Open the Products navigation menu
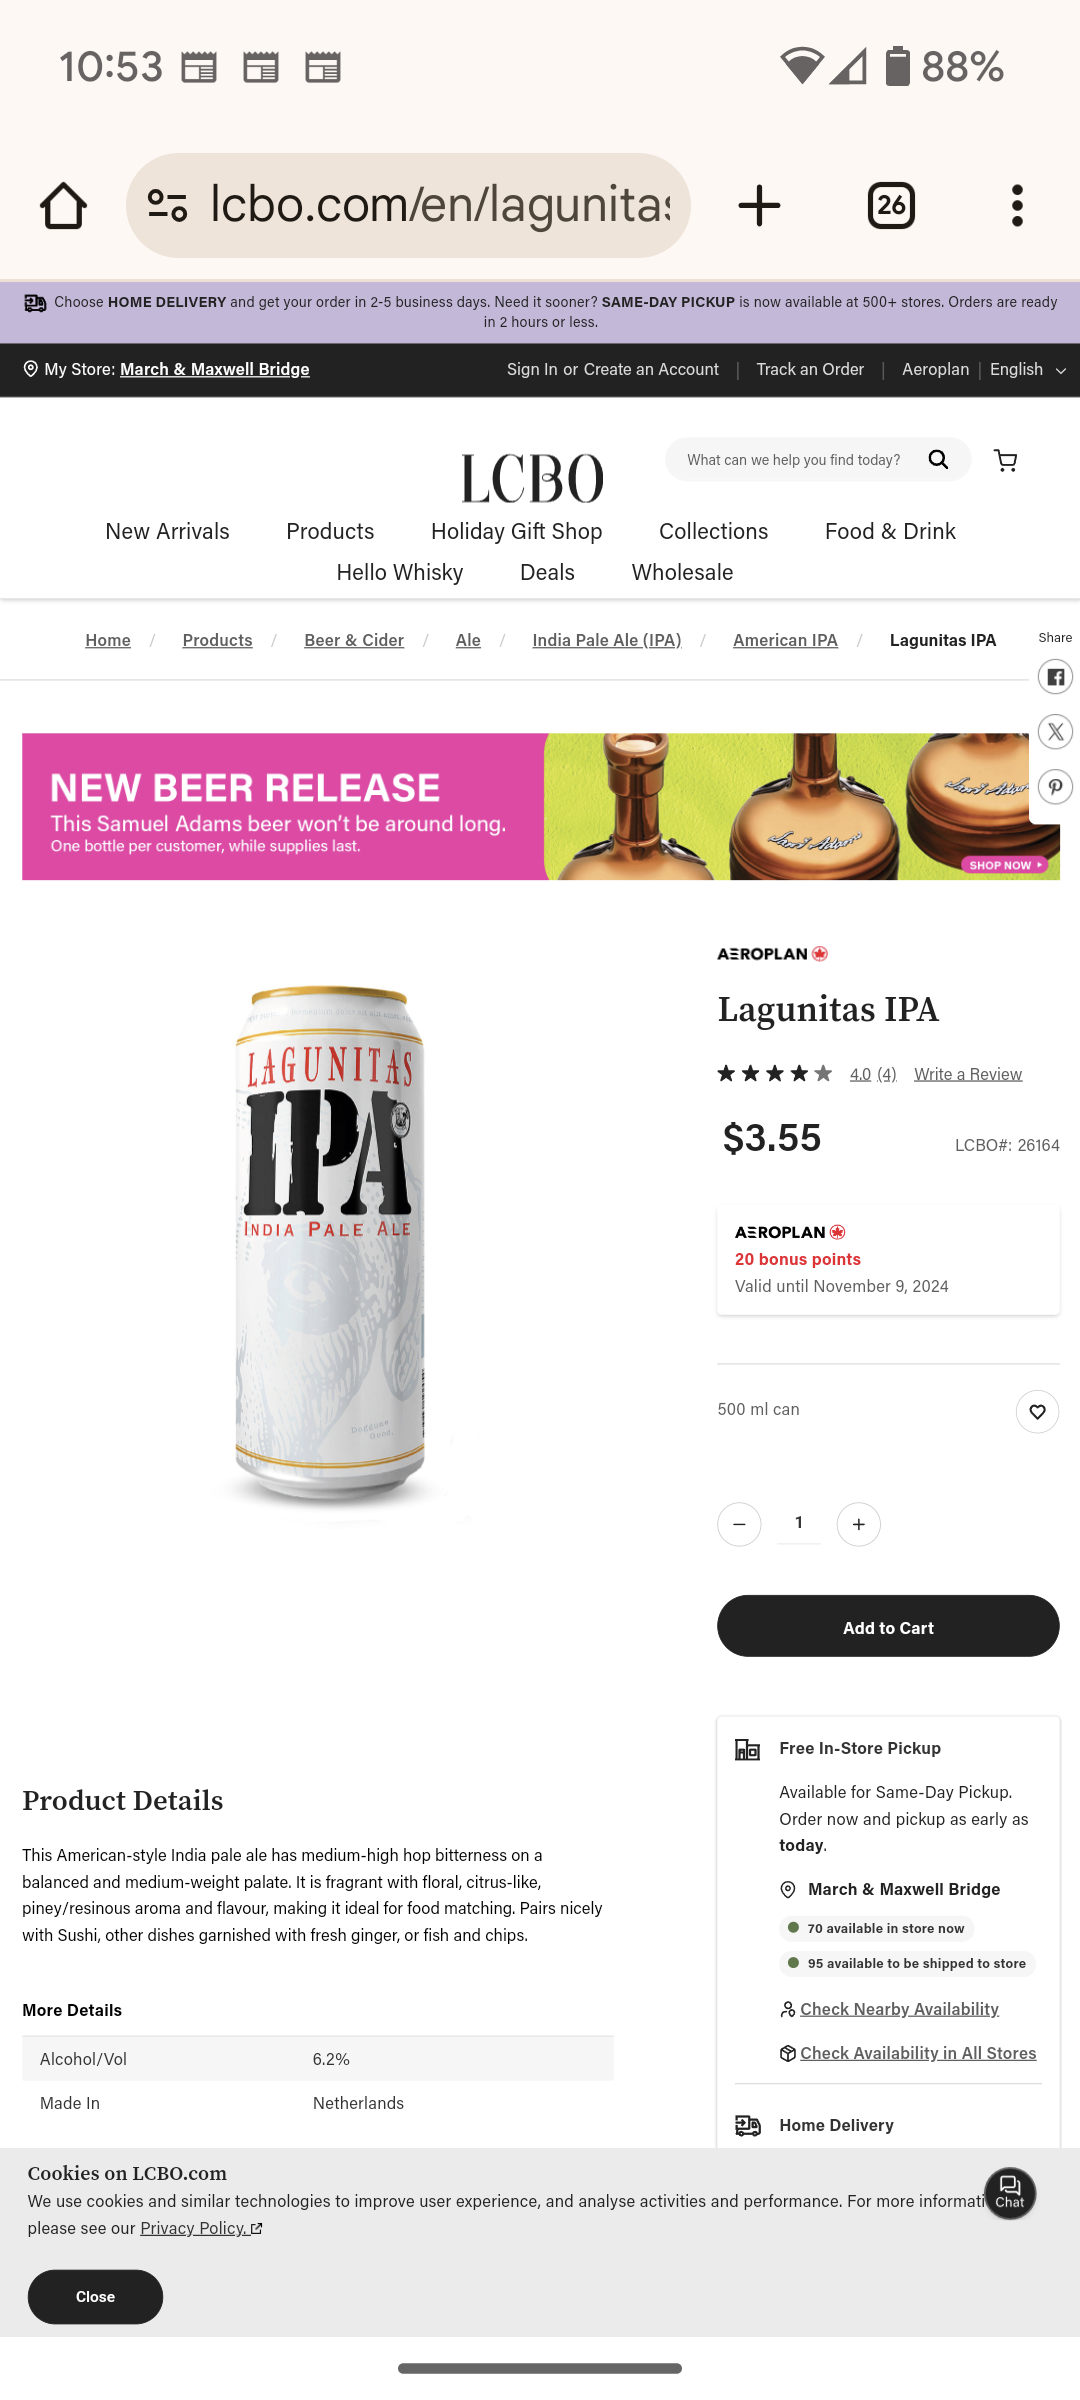The image size is (1080, 2400). [x=330, y=531]
